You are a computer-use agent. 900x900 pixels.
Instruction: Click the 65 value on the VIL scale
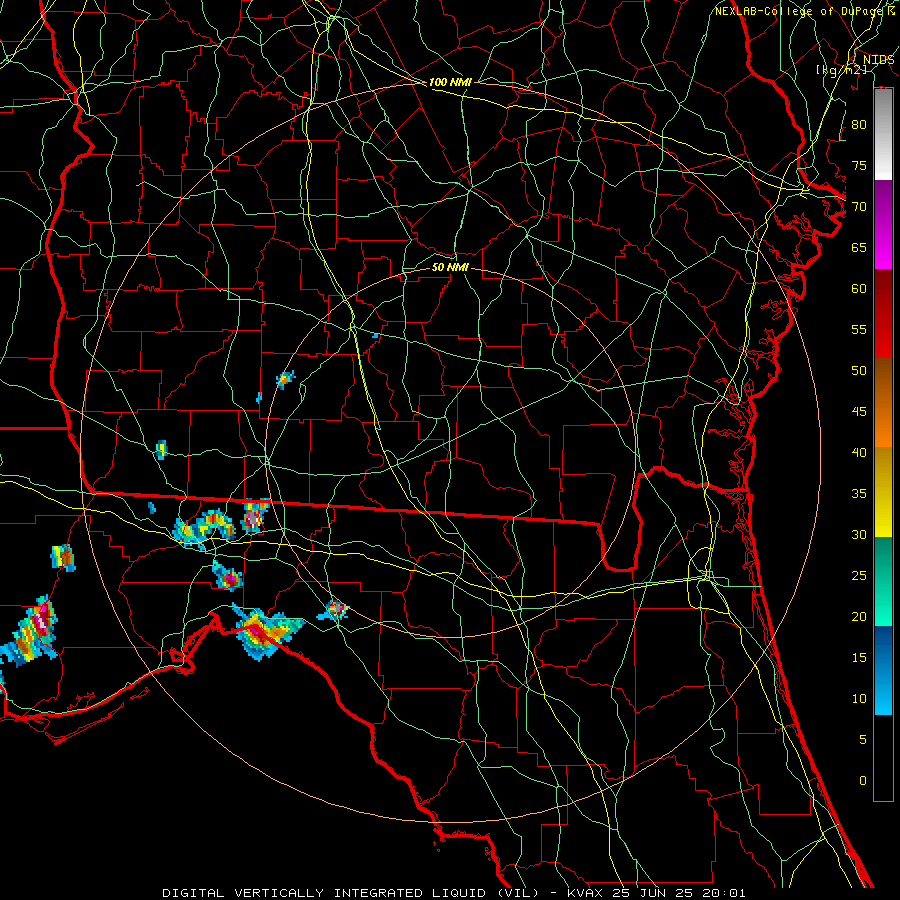coord(859,247)
